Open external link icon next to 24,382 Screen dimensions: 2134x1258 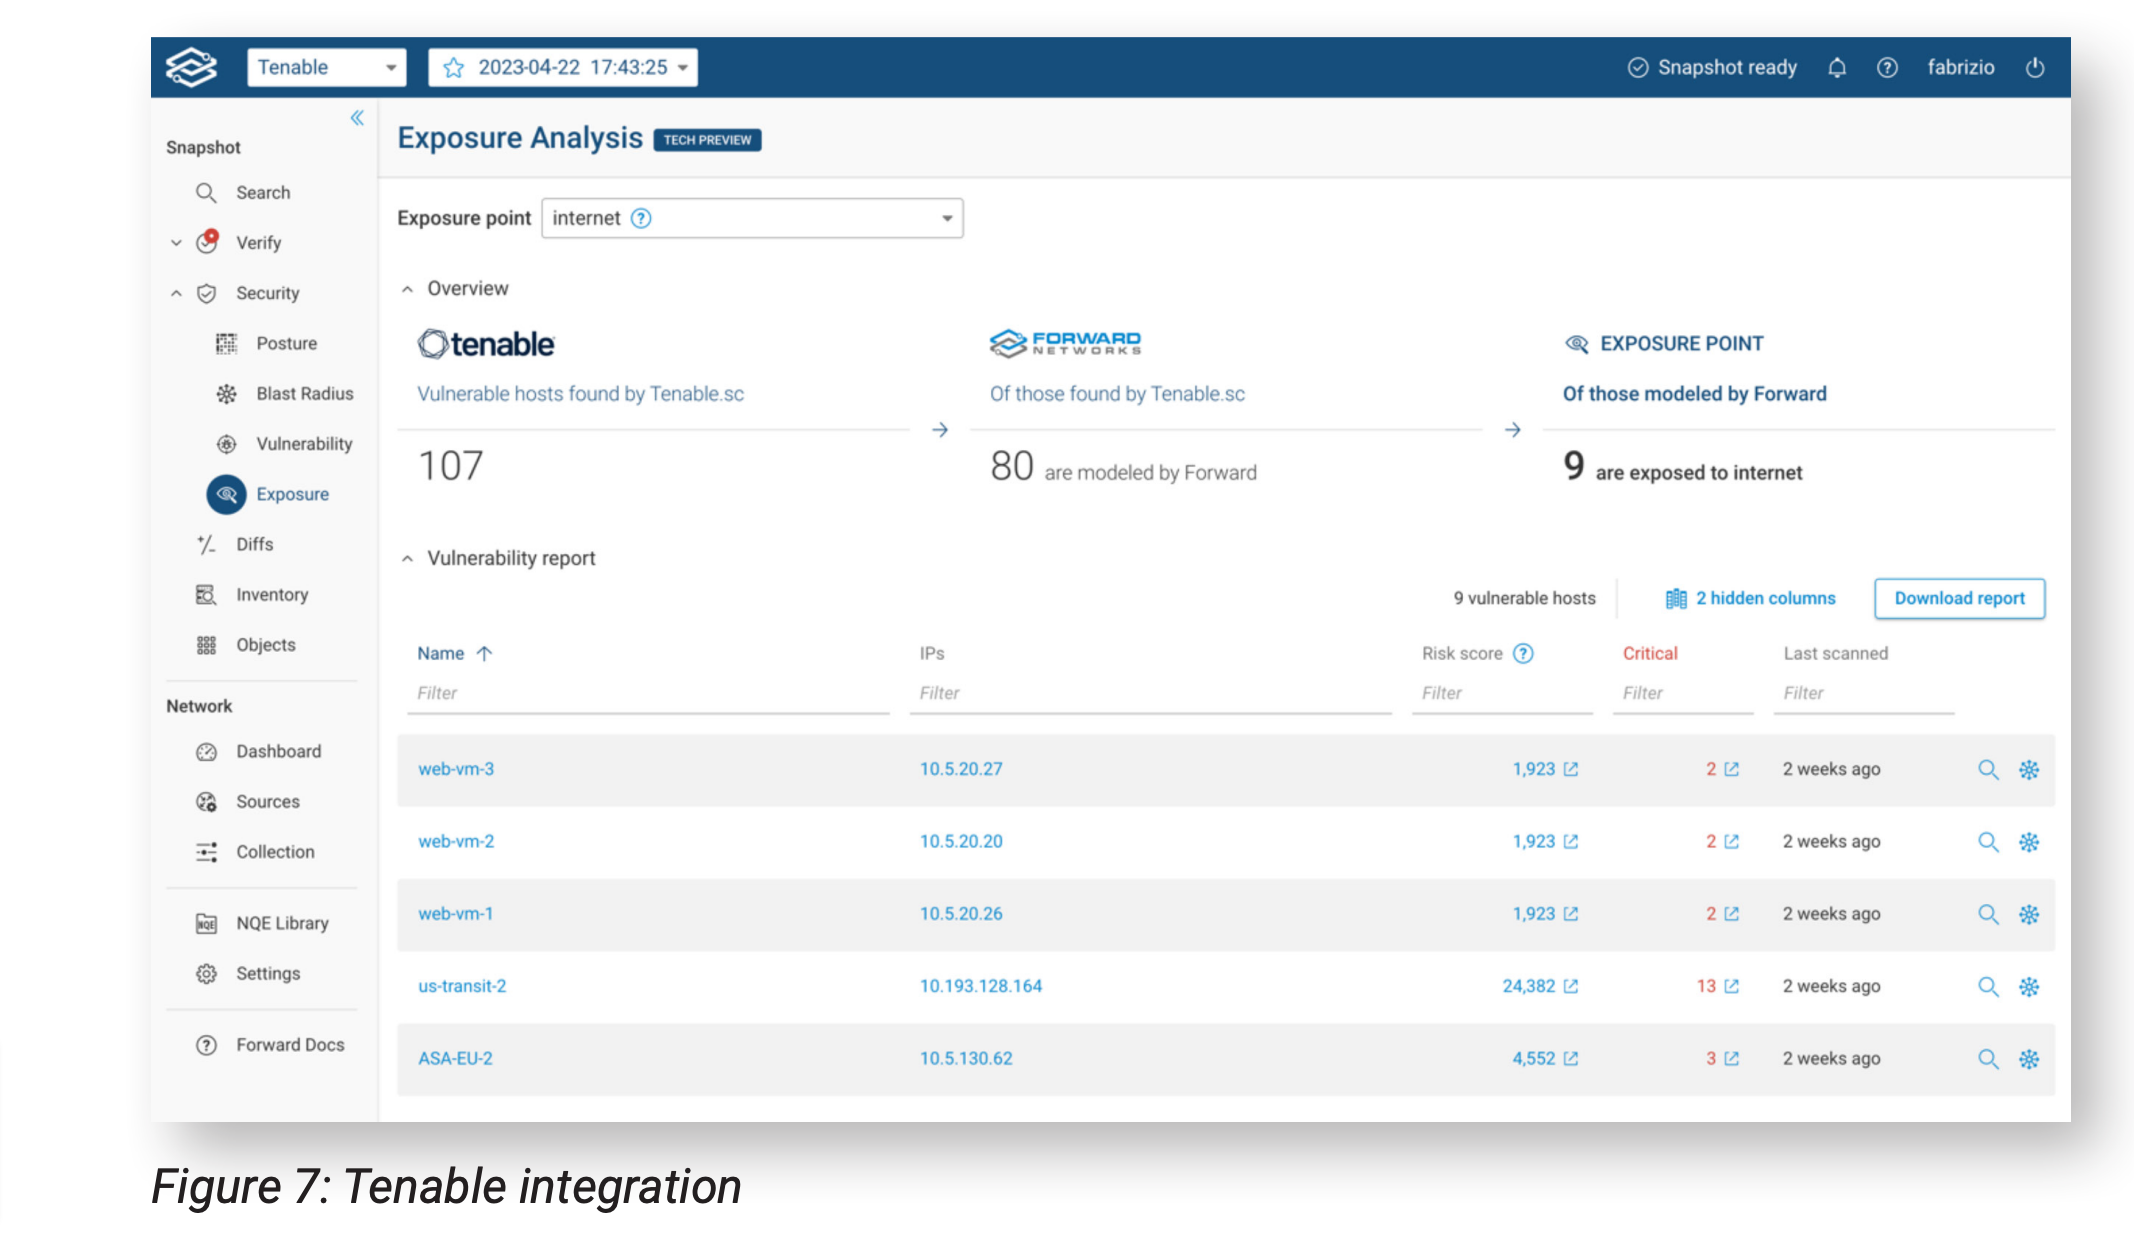(1570, 986)
